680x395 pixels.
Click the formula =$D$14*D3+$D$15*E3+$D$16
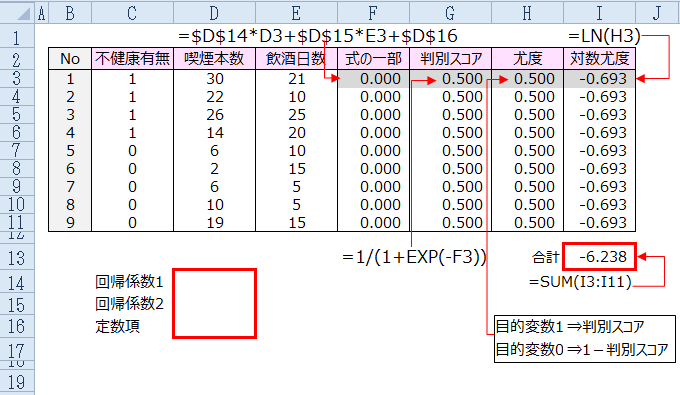318,36
